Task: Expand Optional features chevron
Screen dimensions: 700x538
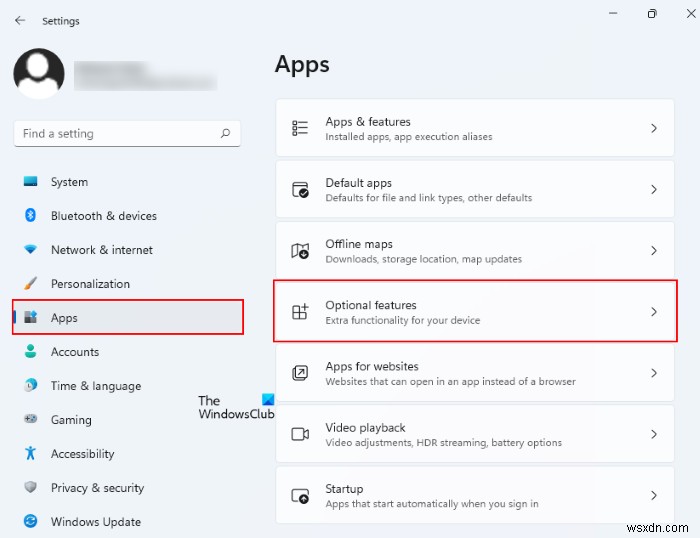Action: [x=654, y=312]
